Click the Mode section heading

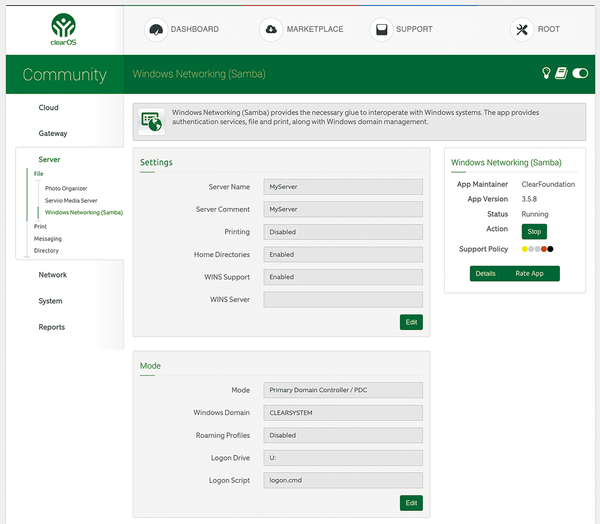pyautogui.click(x=150, y=366)
